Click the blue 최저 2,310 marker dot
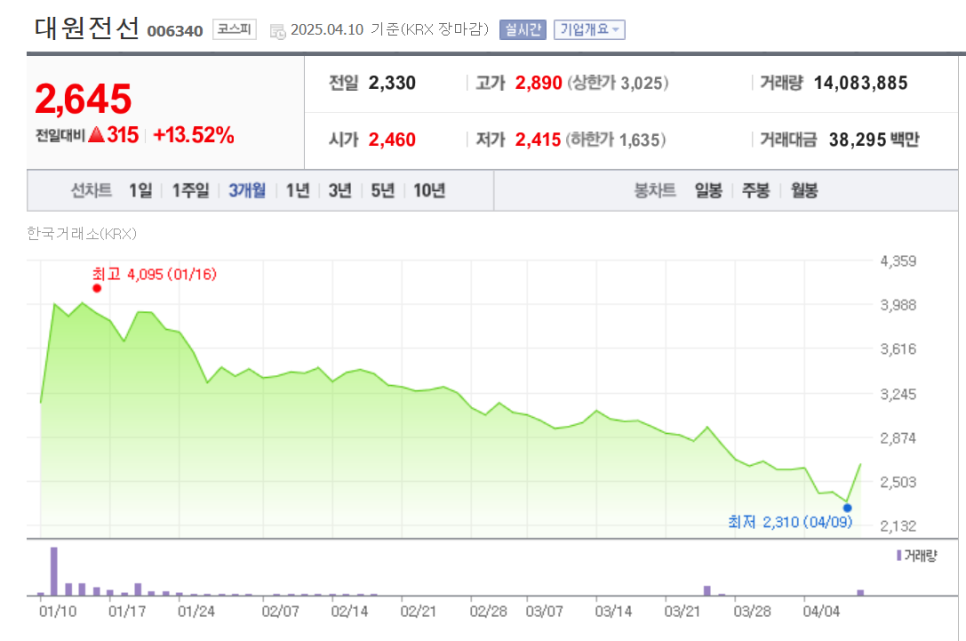966x641 pixels. [x=847, y=508]
